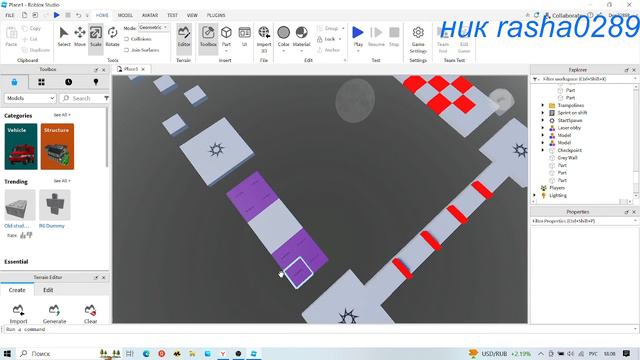
Task: Undo last action in title toolbar
Action: (78, 15)
